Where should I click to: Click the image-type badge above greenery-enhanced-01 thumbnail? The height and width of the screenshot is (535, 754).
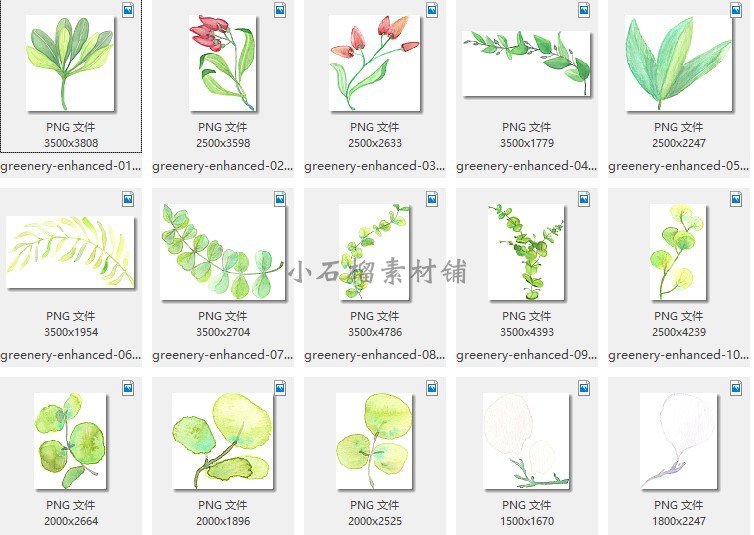[128, 10]
